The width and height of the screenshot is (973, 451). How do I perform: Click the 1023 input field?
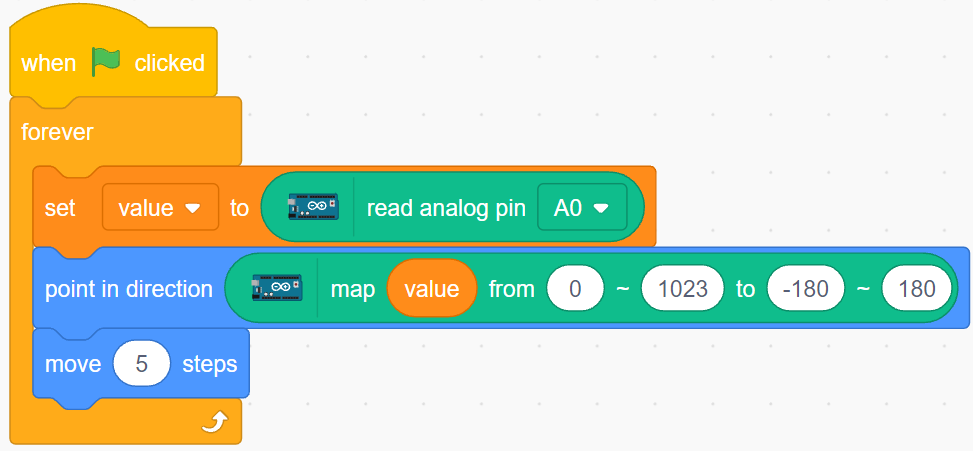tap(683, 288)
